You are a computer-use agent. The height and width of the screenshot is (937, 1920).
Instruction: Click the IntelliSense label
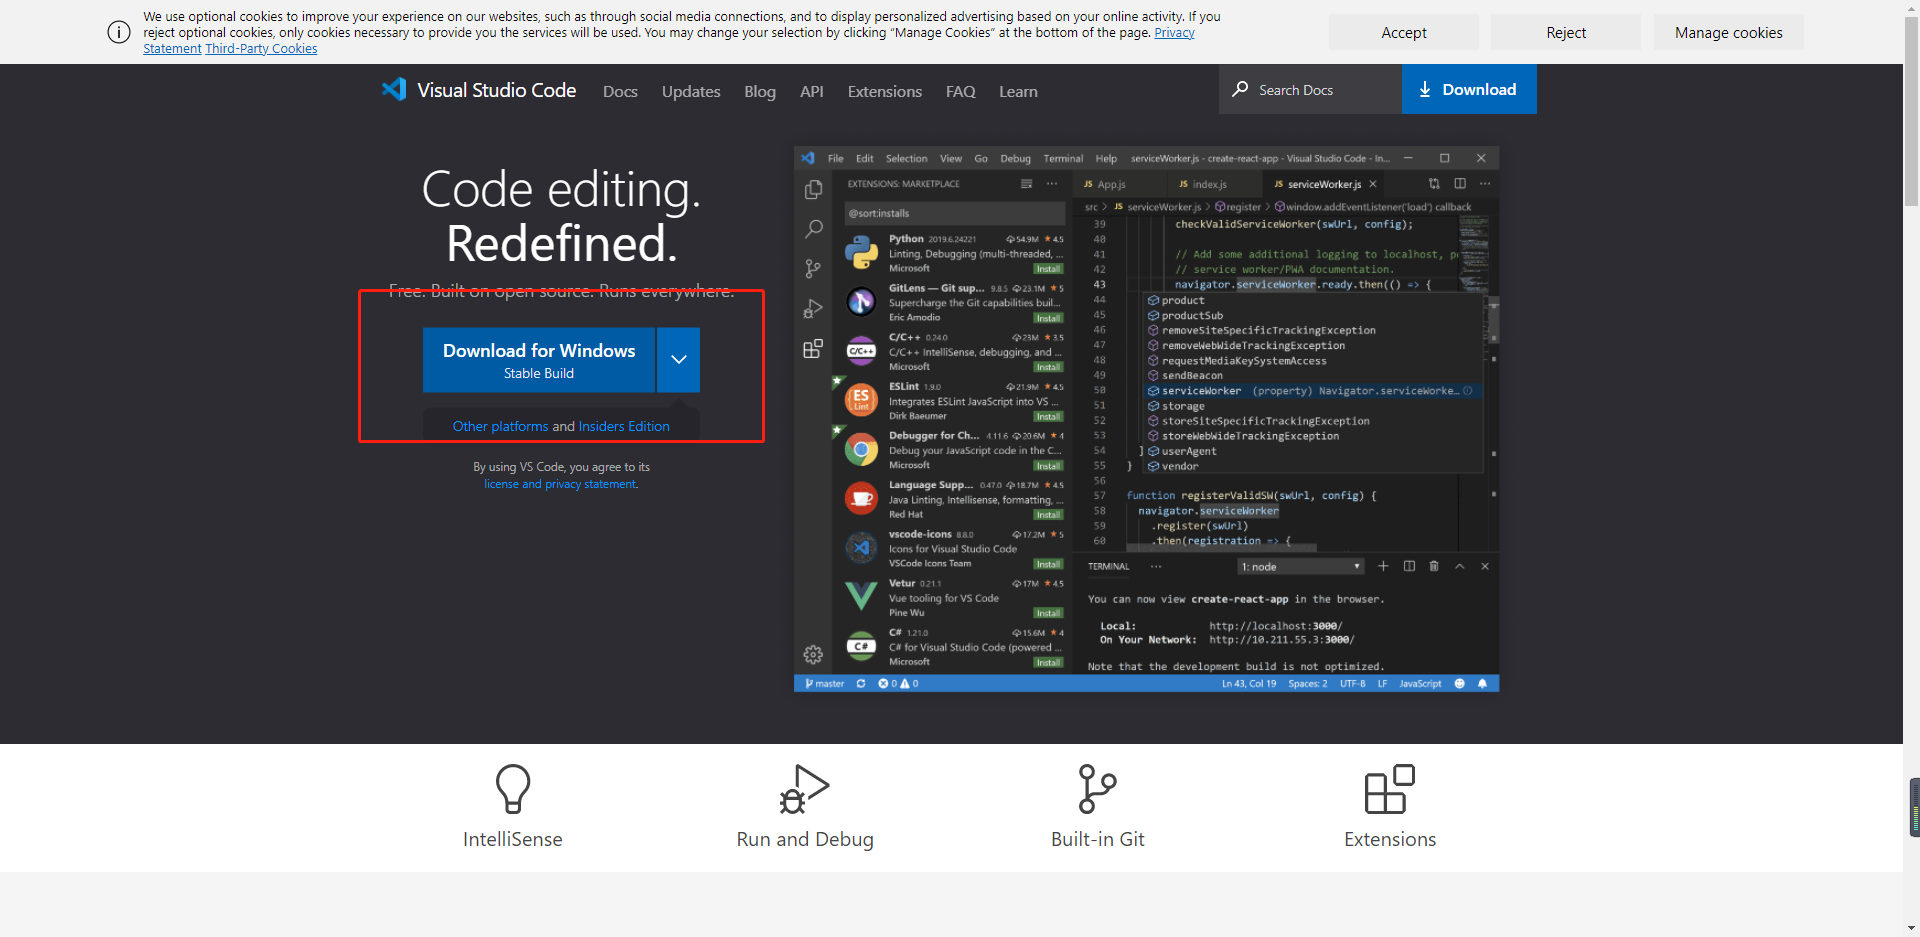pos(513,839)
